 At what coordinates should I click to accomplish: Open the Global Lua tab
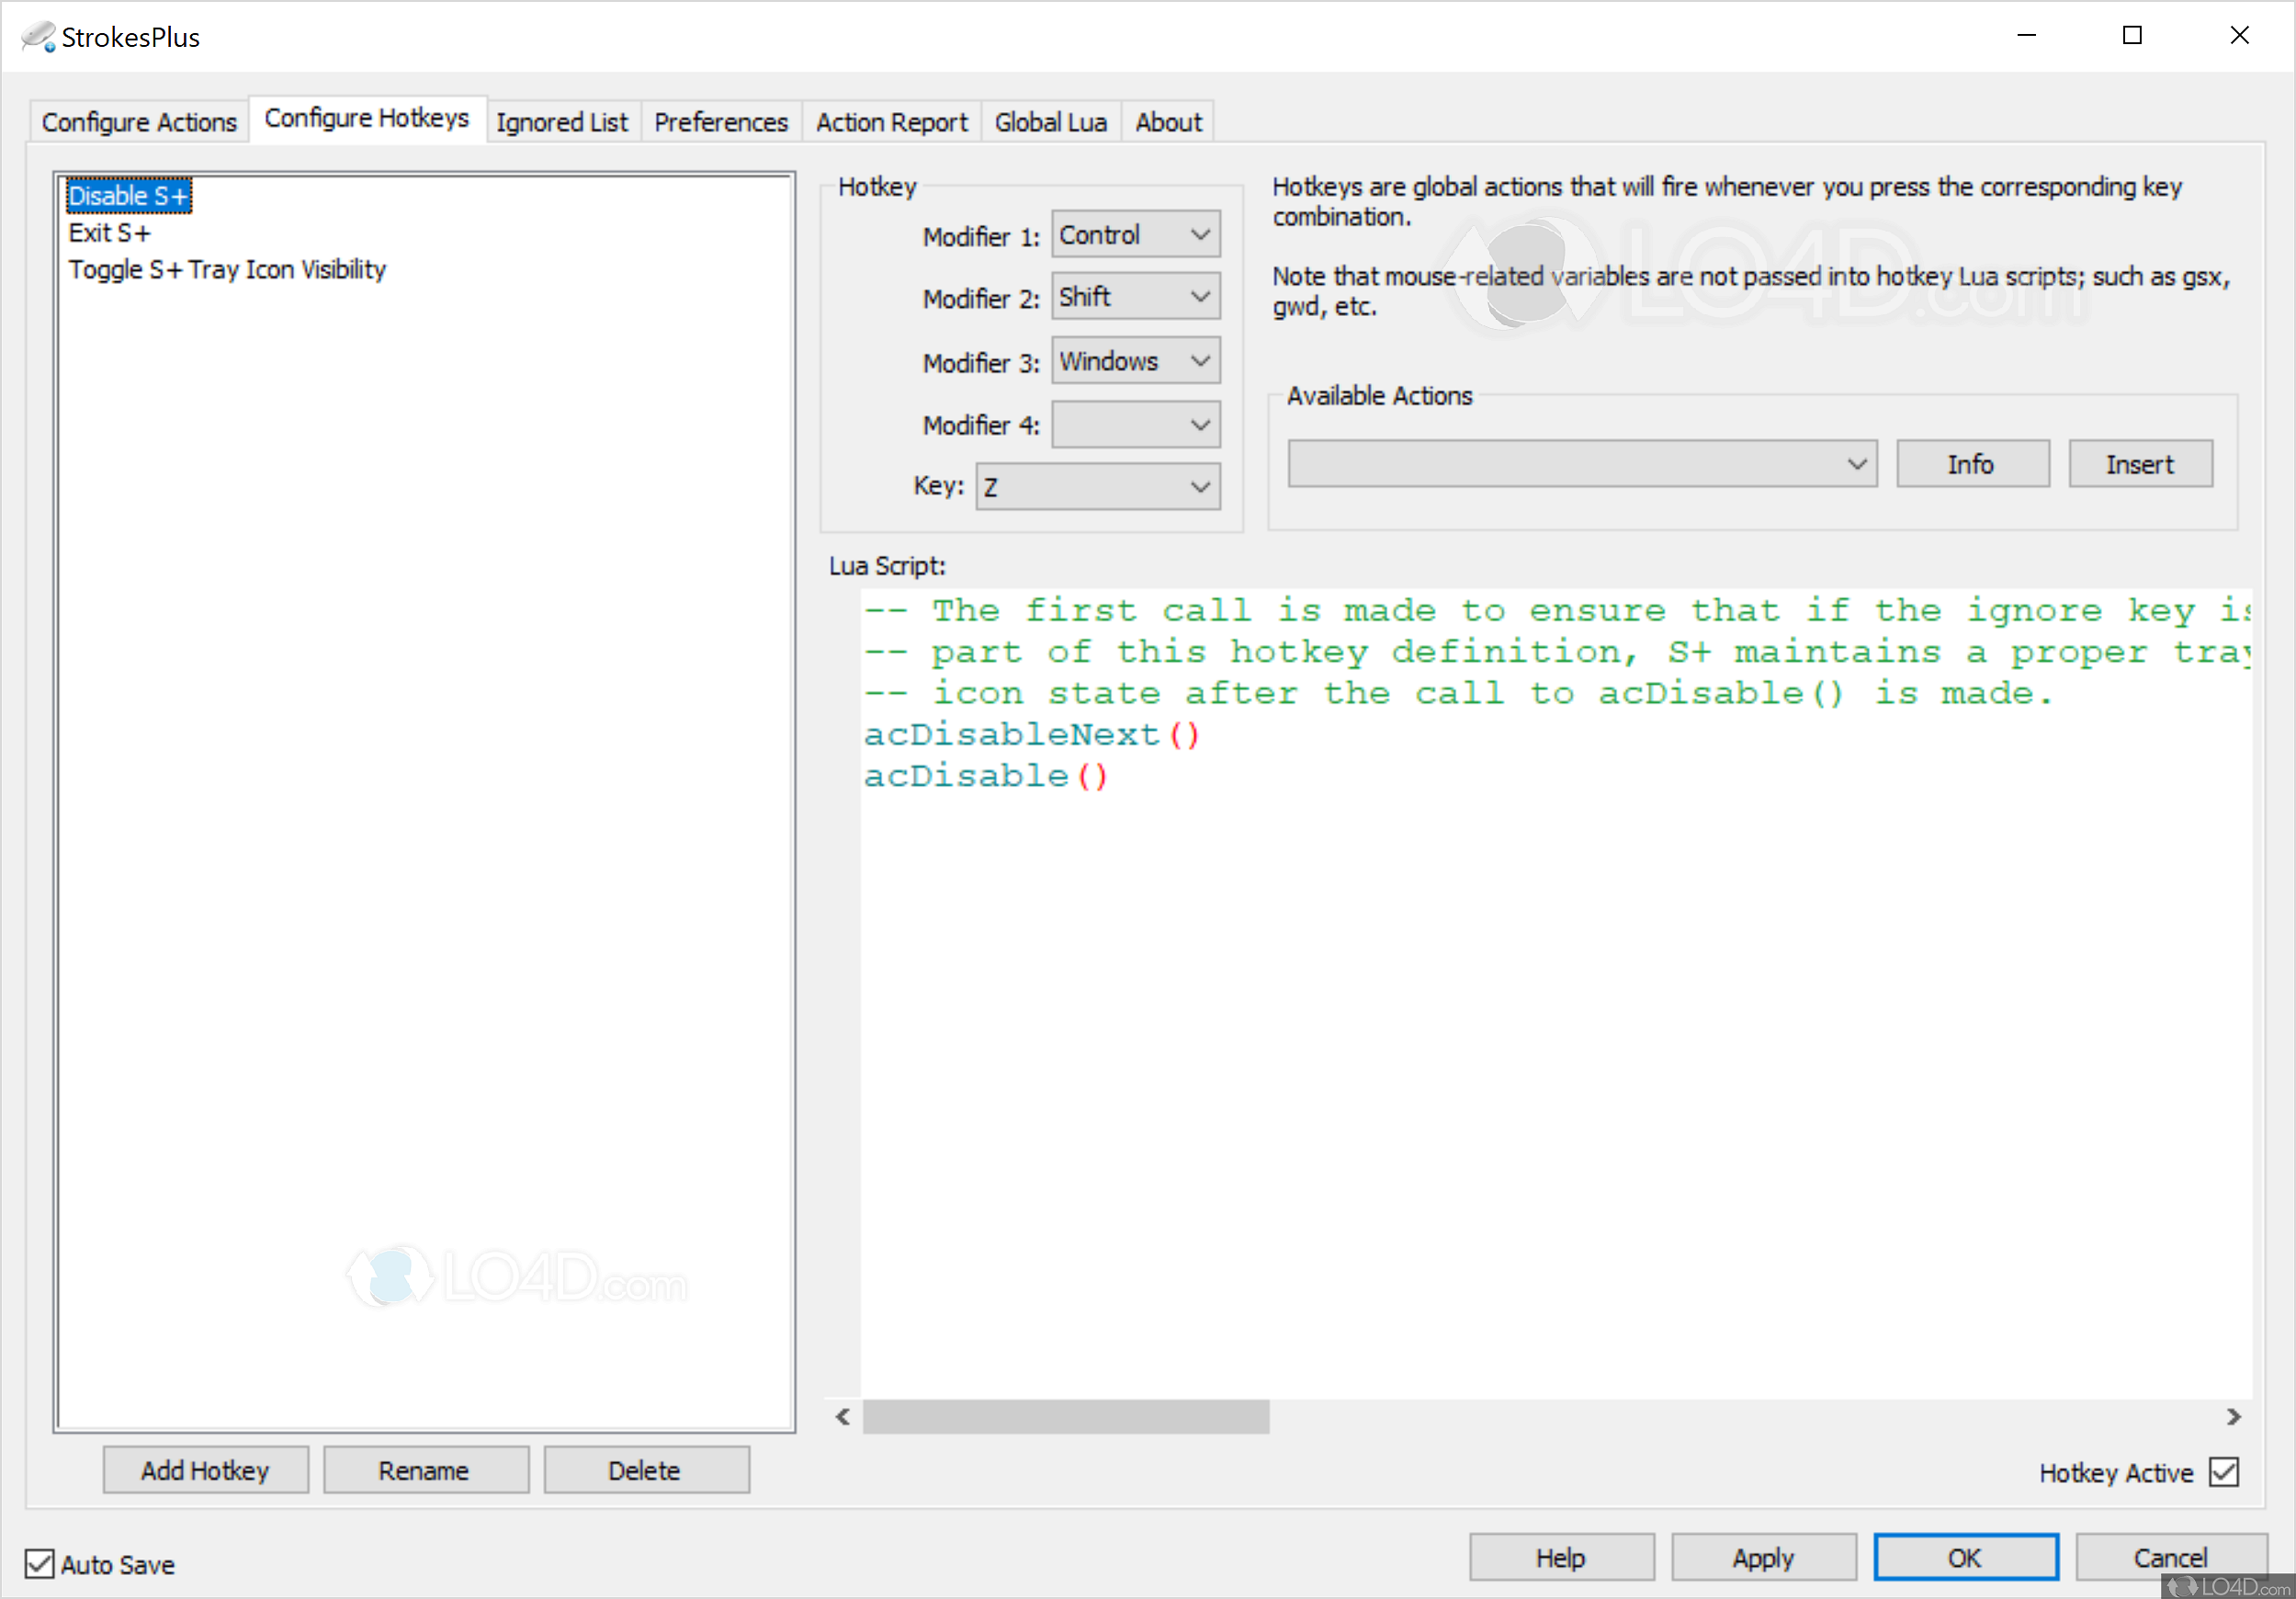1050,122
